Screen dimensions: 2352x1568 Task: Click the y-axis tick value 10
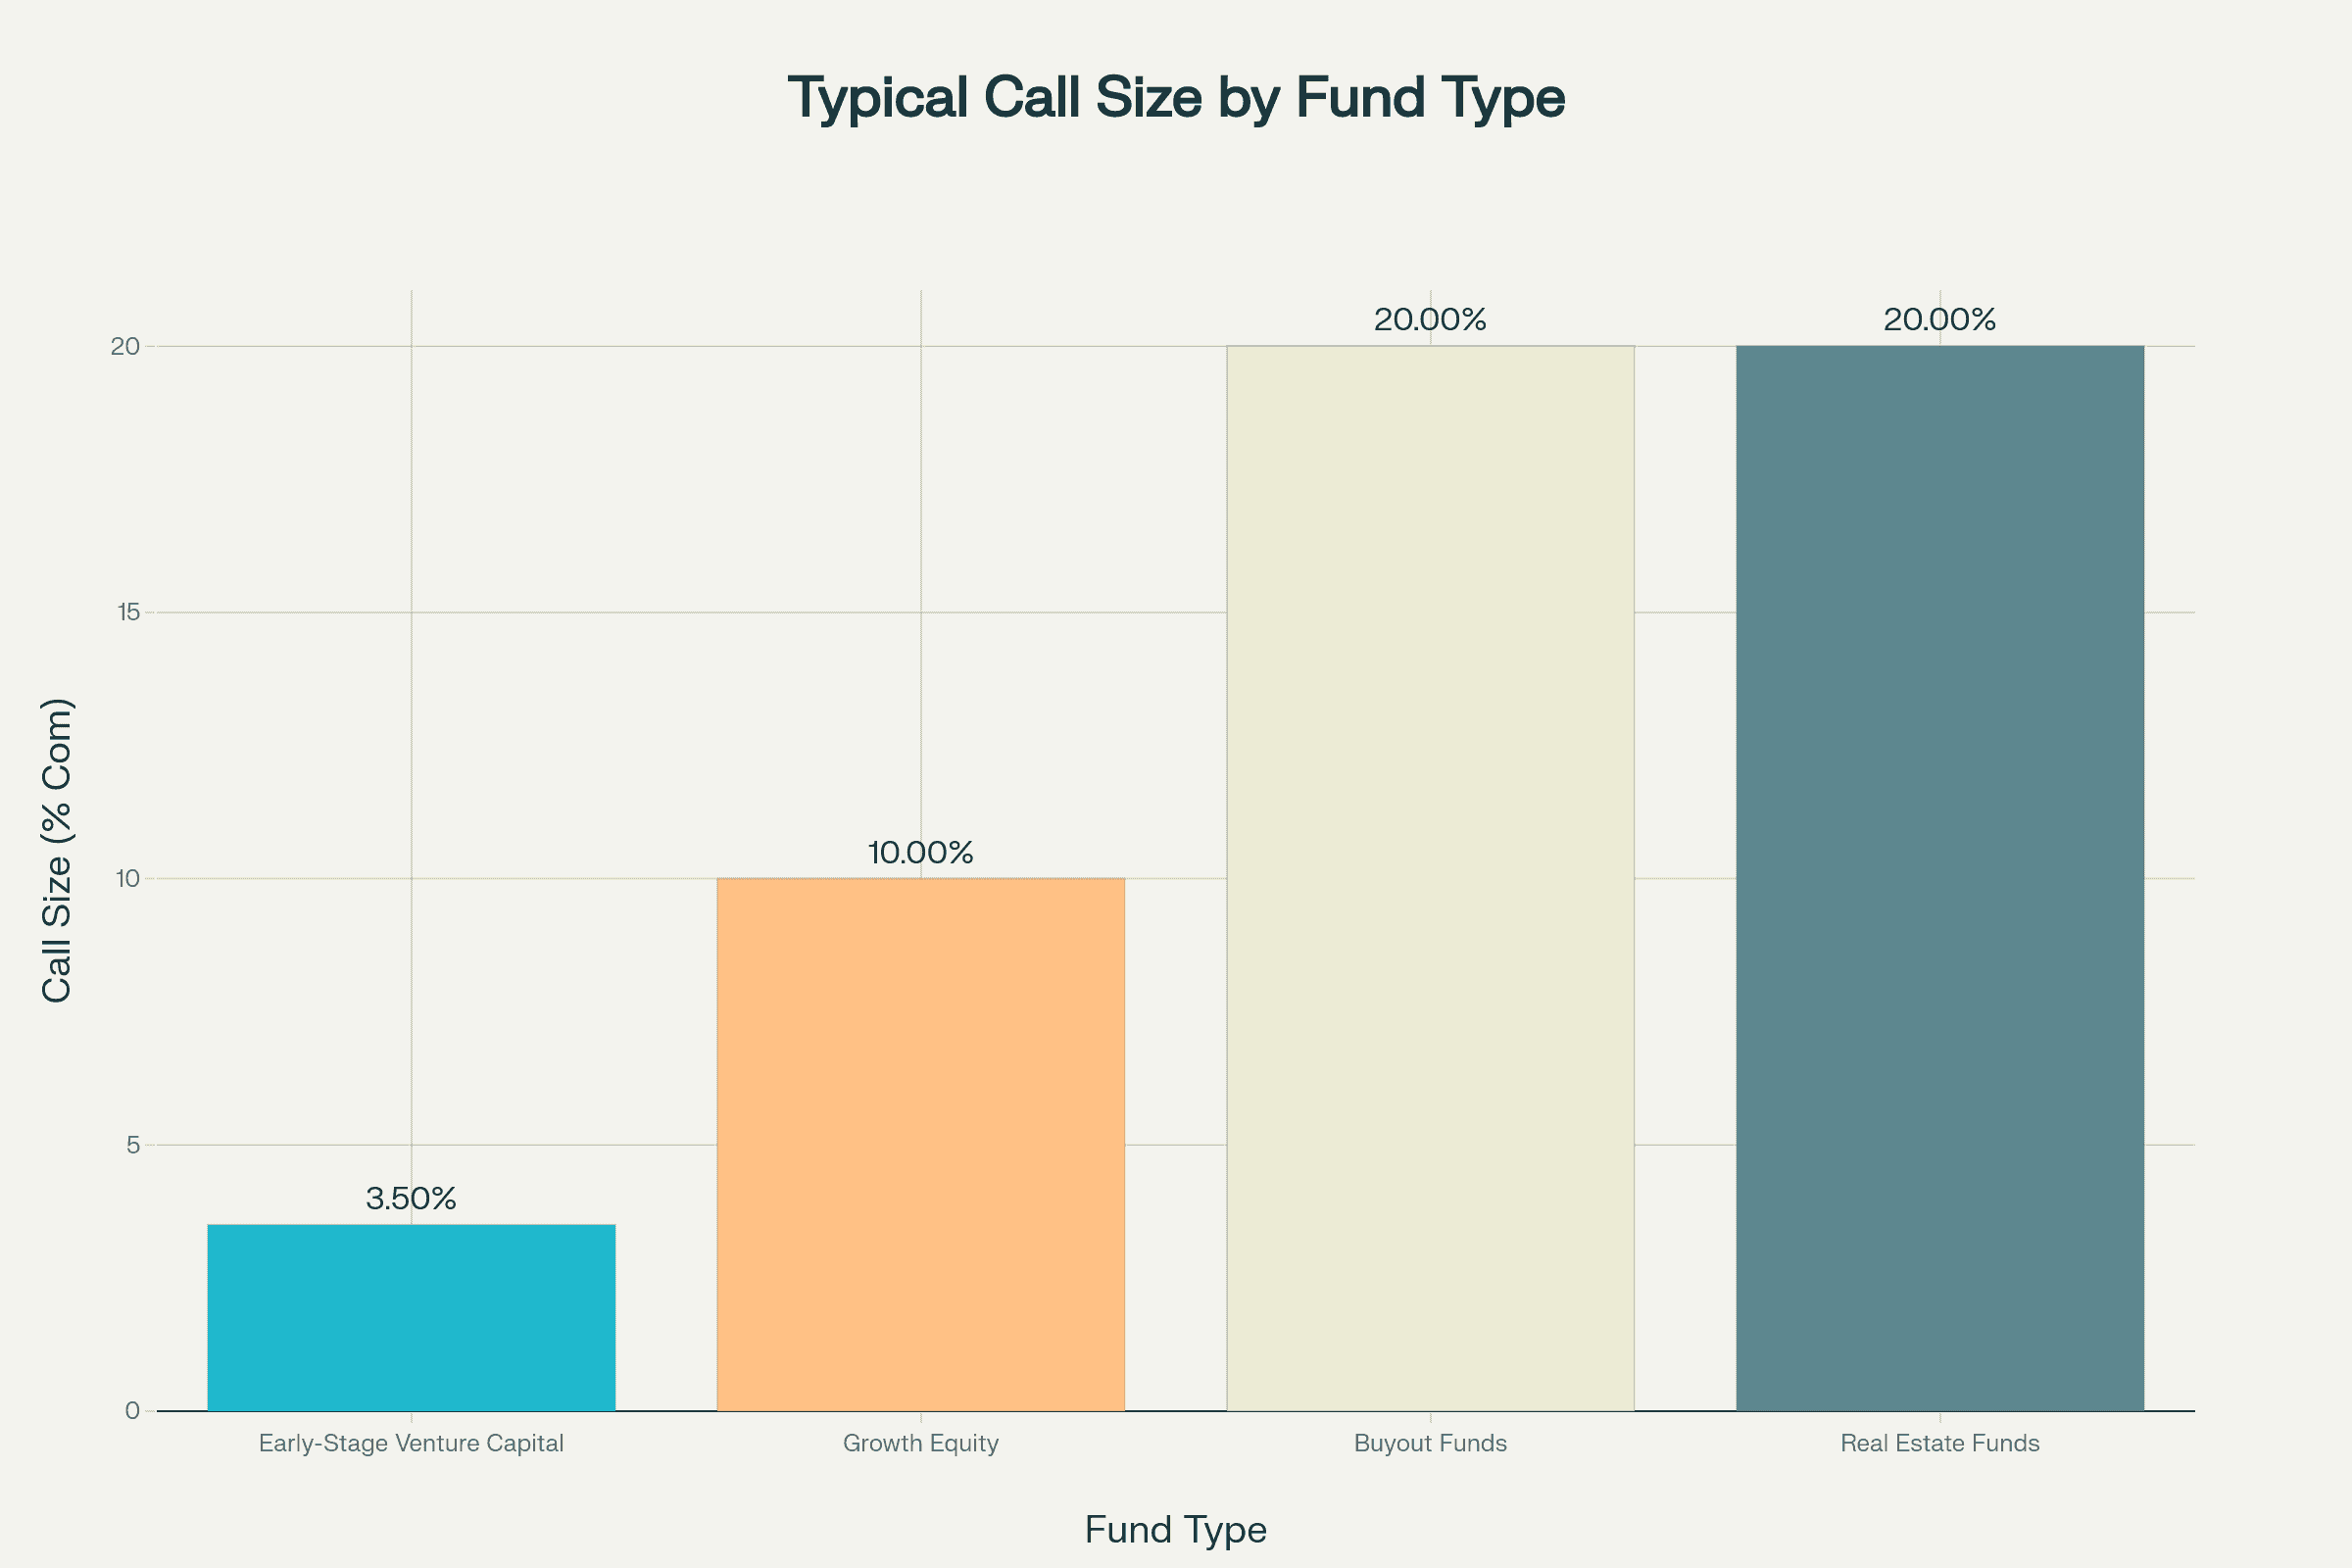(x=127, y=879)
